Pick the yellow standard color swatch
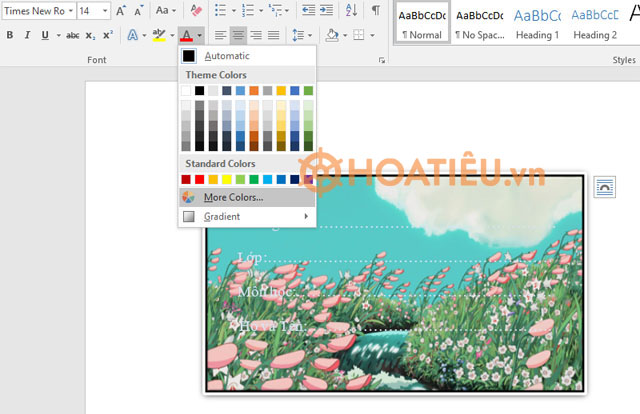Image resolution: width=640 pixels, height=414 pixels. (x=227, y=179)
